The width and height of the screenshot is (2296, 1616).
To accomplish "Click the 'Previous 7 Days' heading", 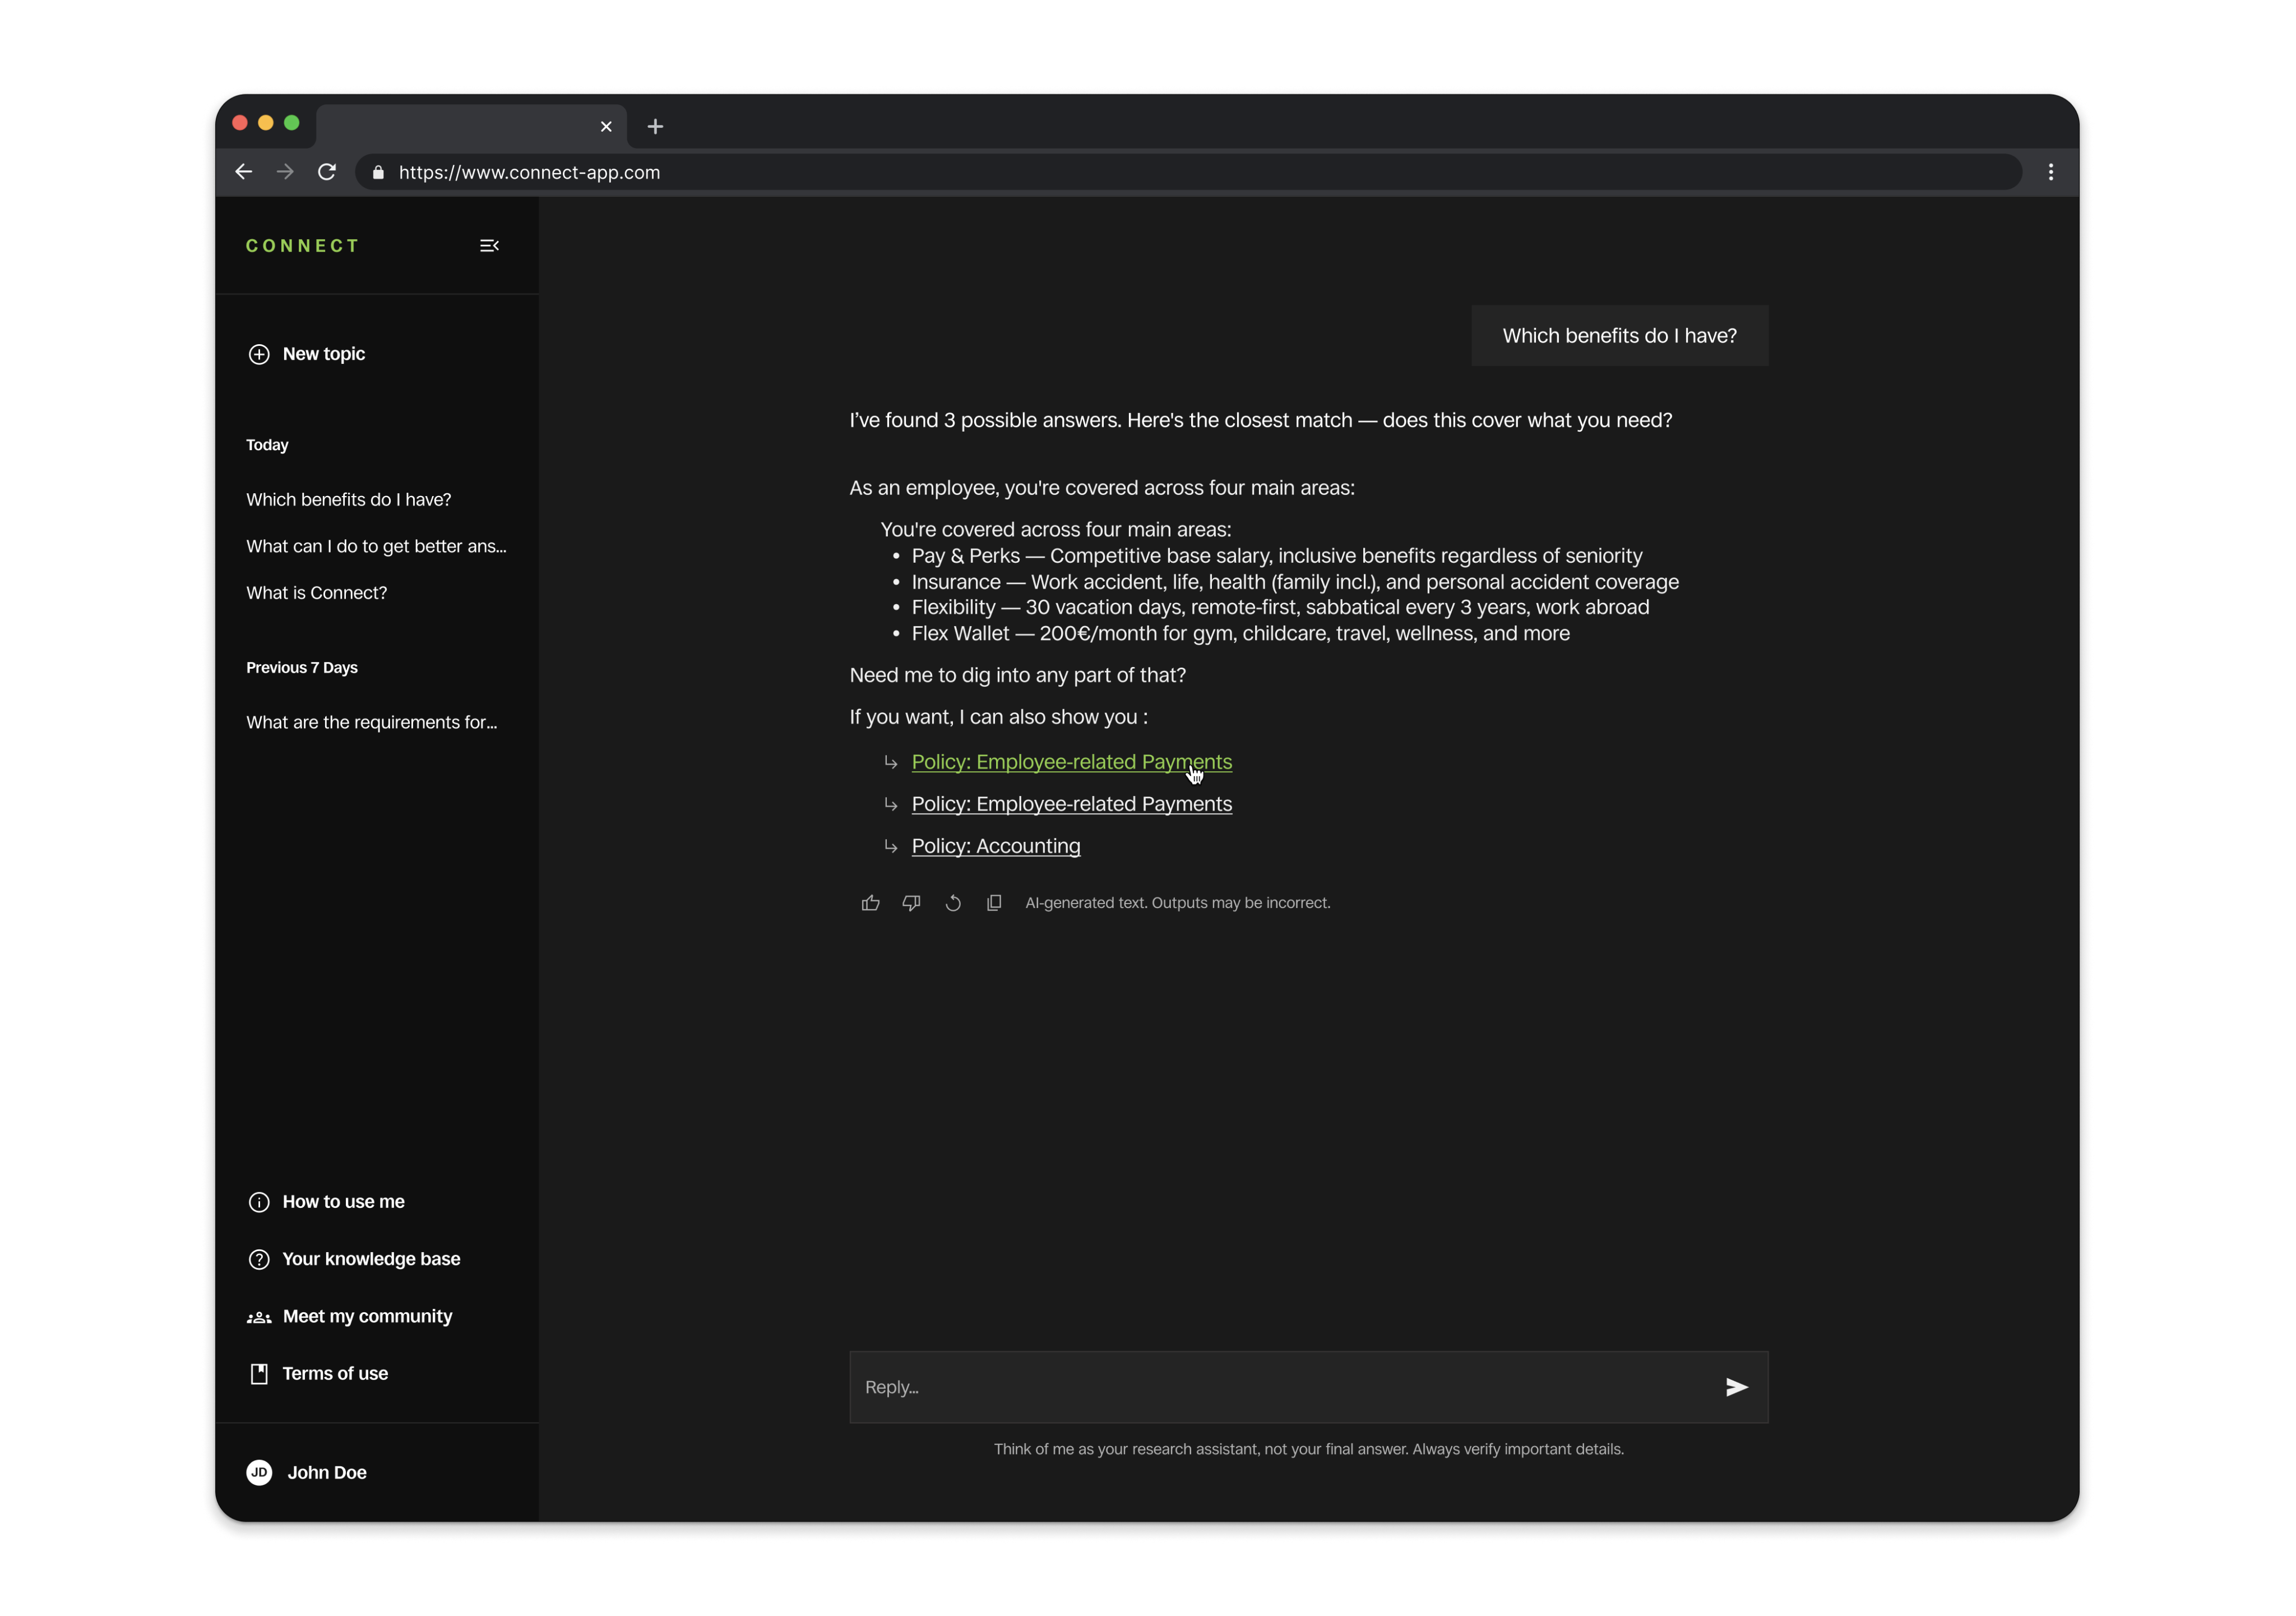I will click(x=302, y=668).
